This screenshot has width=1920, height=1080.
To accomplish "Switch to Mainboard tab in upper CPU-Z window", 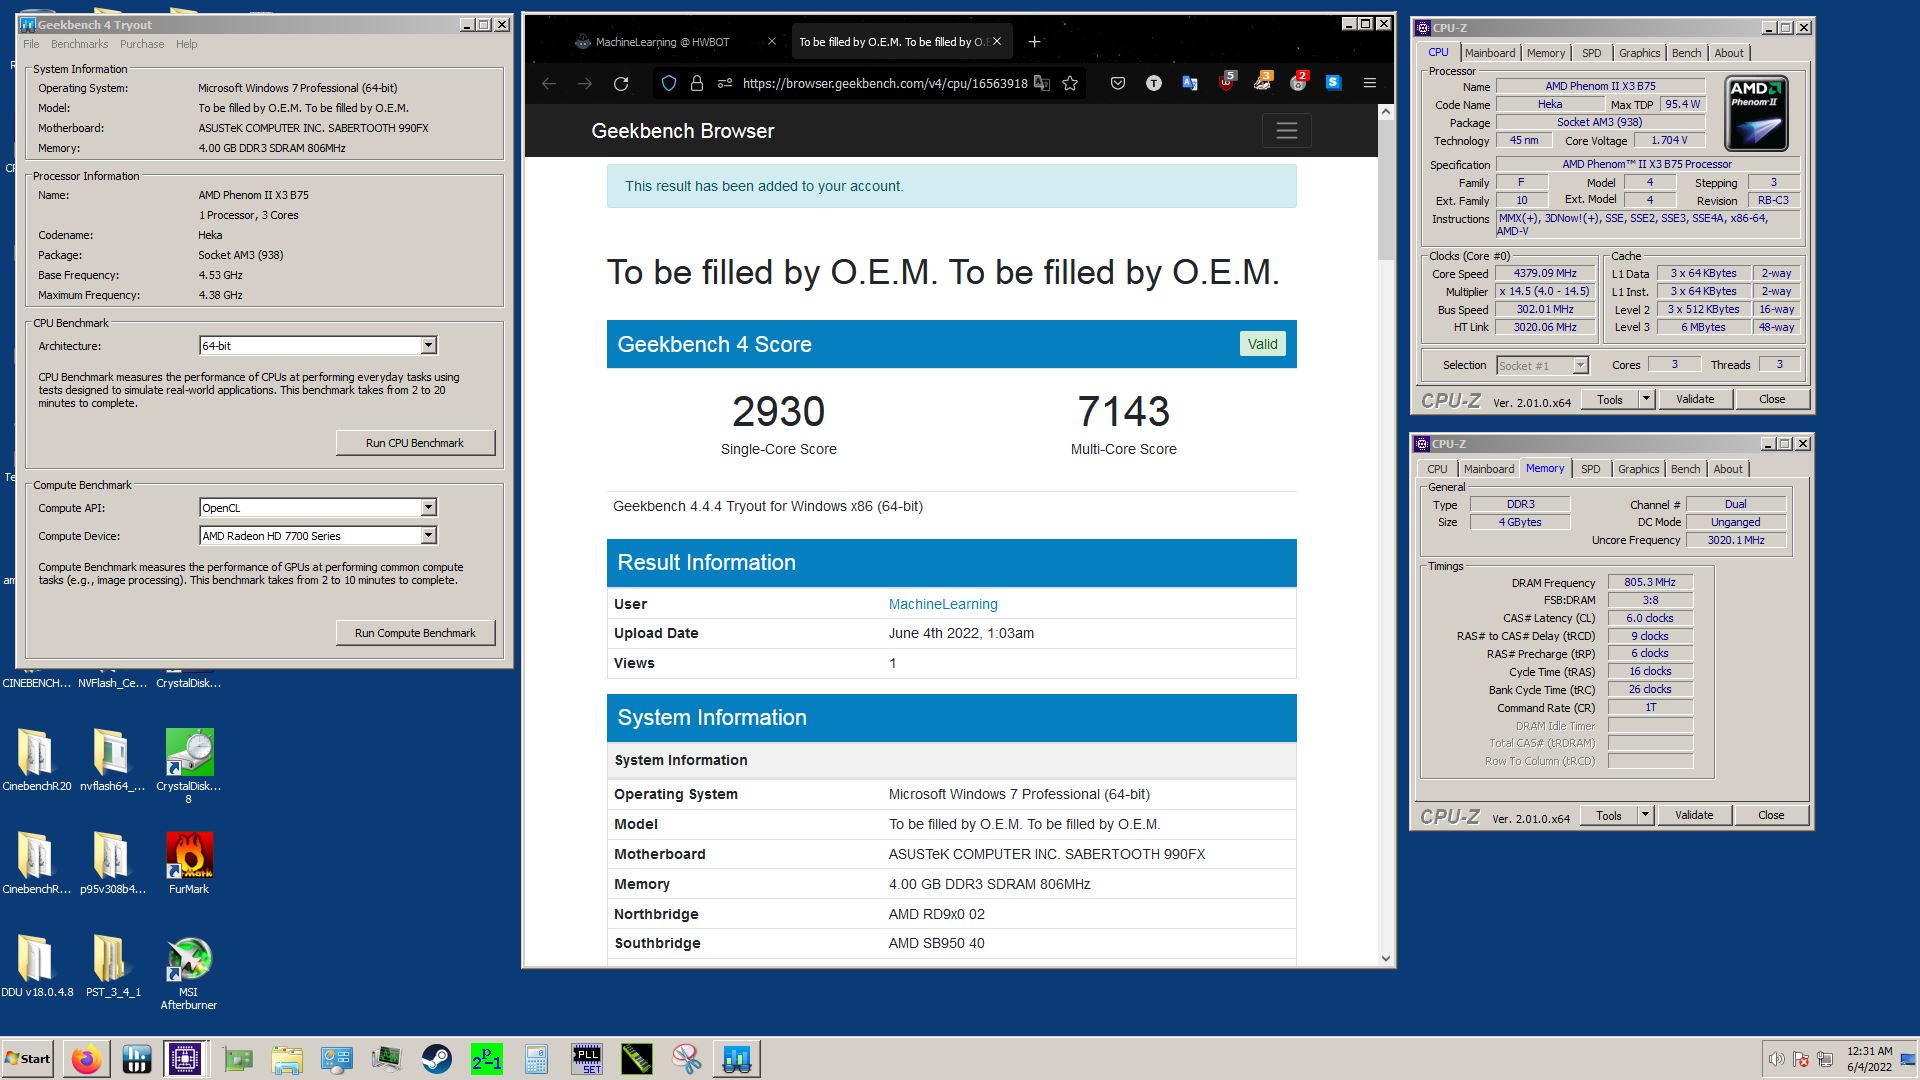I will pos(1490,53).
